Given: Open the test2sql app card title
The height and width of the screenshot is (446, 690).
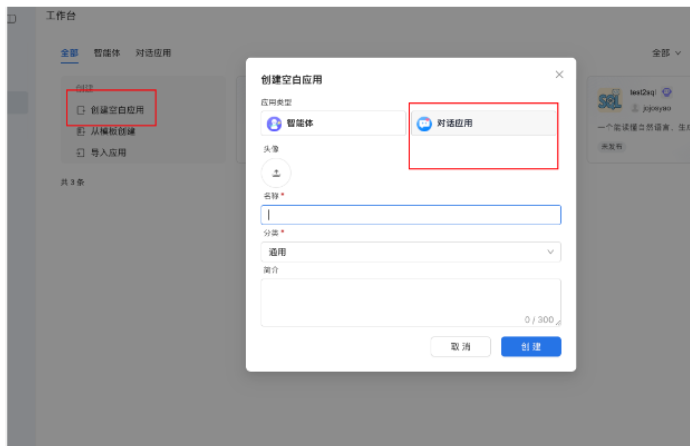Looking at the screenshot, I should [643, 92].
